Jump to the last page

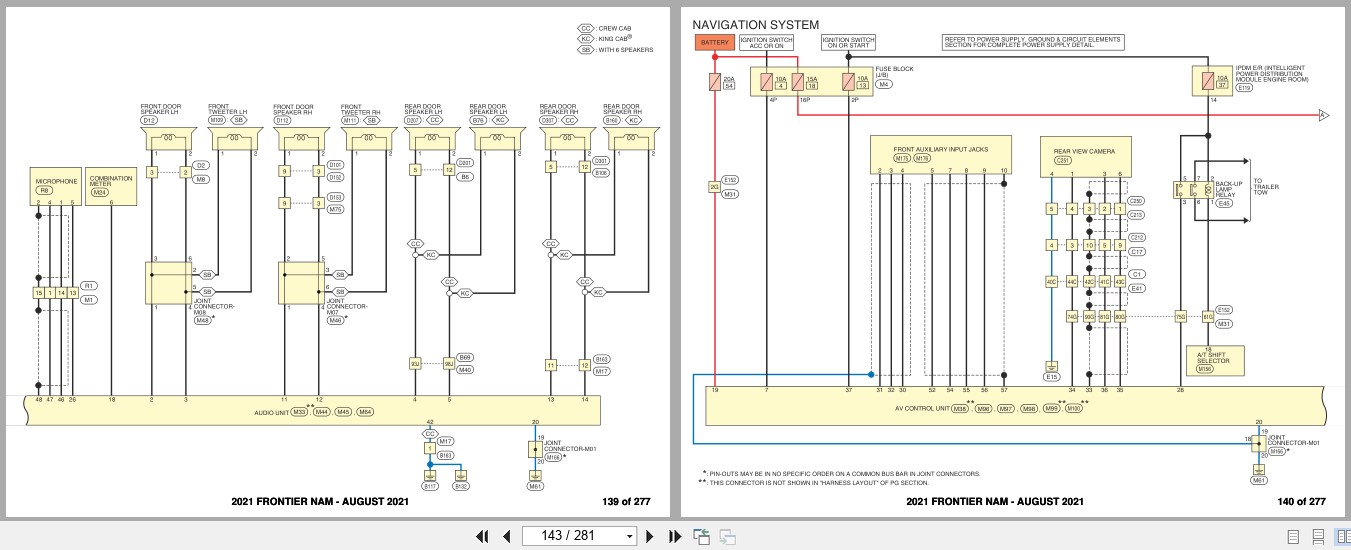tap(673, 536)
